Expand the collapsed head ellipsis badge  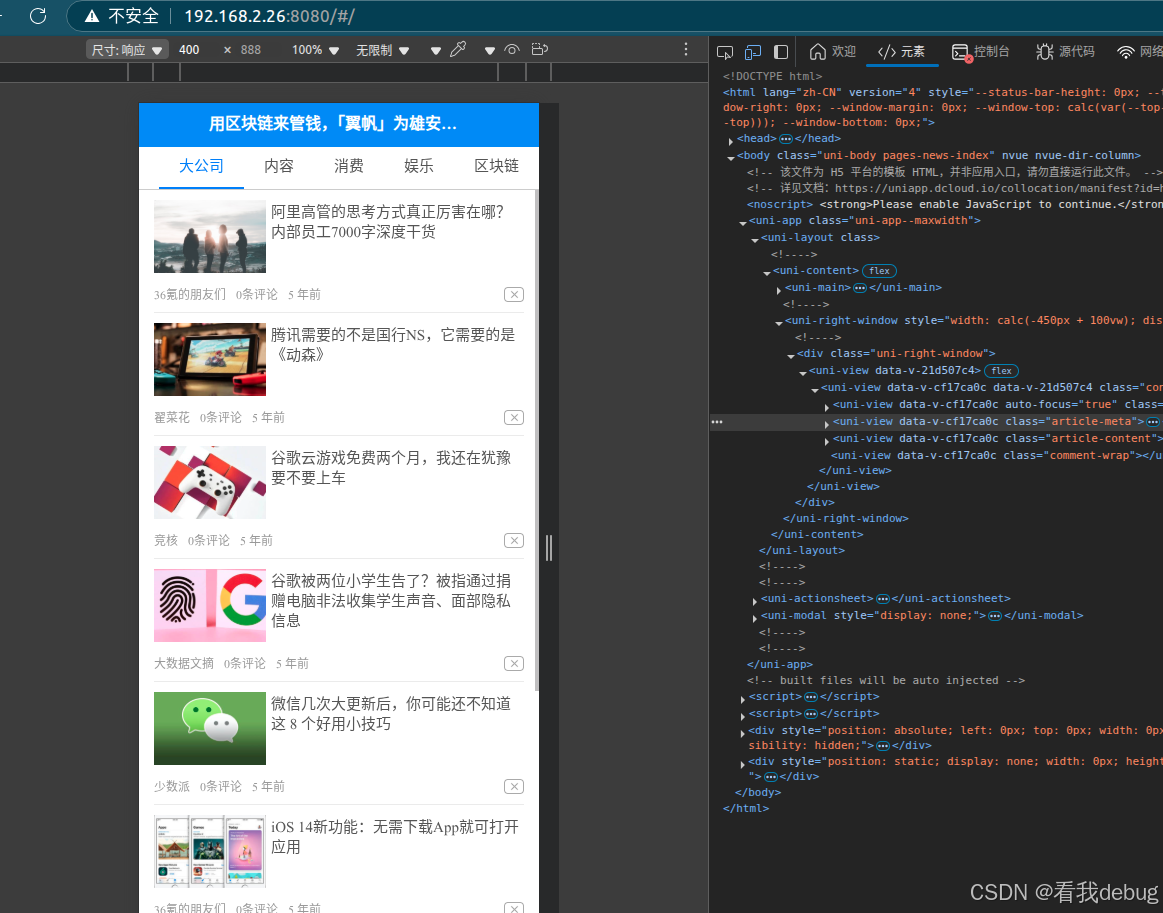[x=785, y=139]
